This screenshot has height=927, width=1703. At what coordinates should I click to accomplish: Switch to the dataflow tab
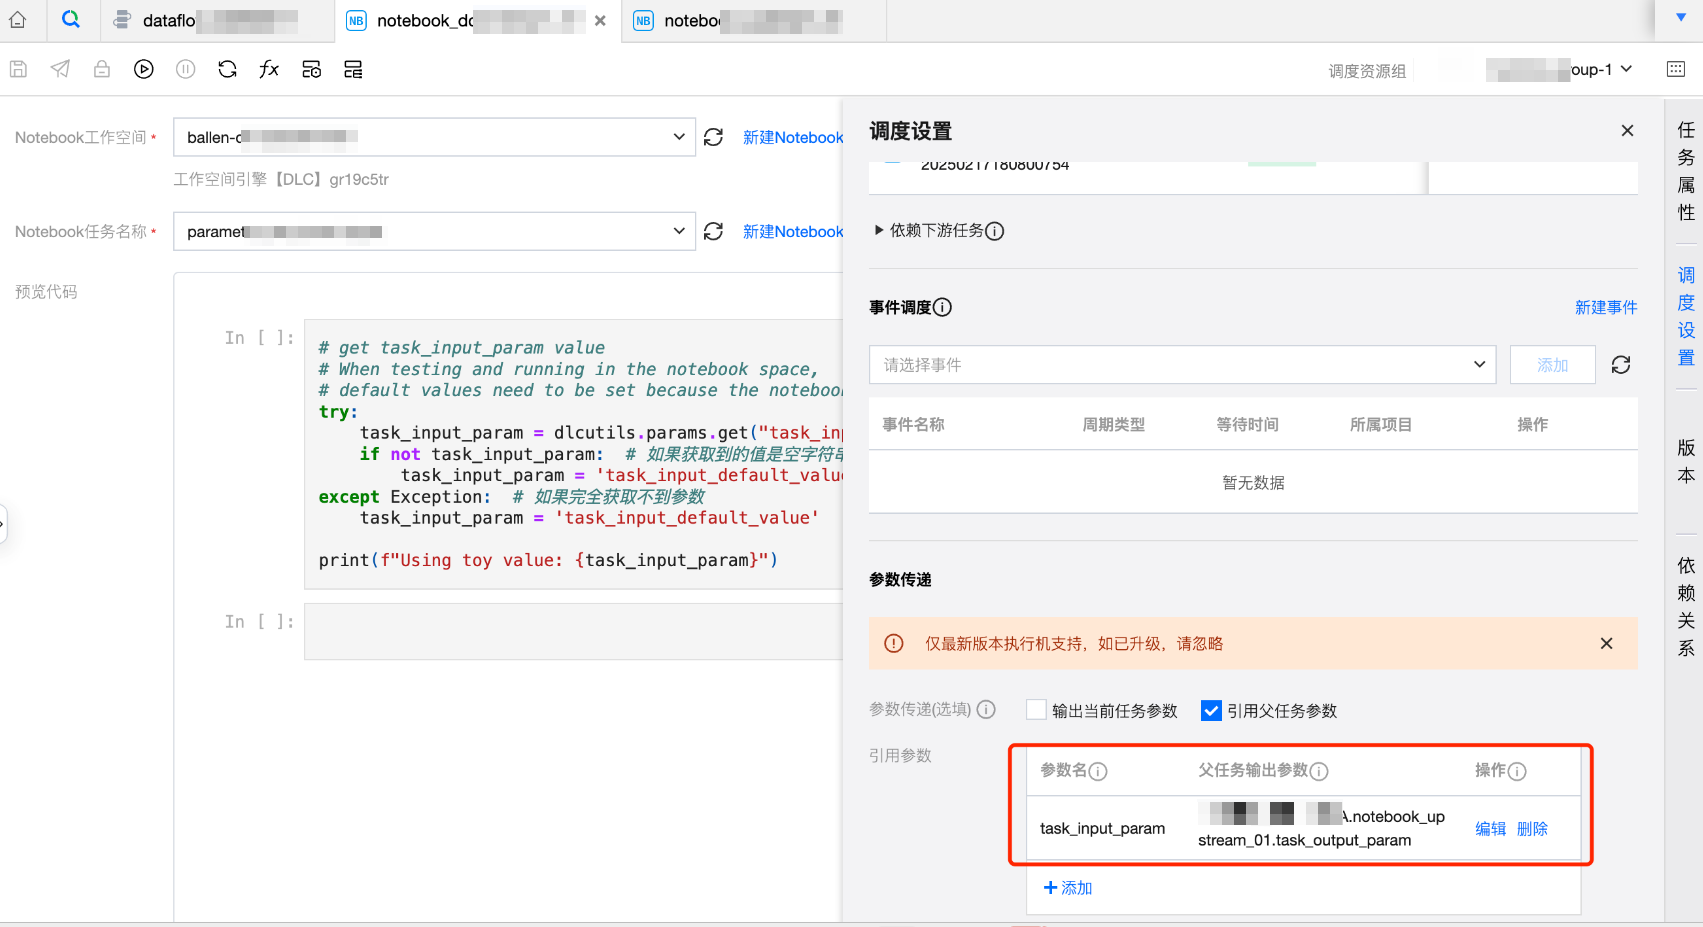215,20
